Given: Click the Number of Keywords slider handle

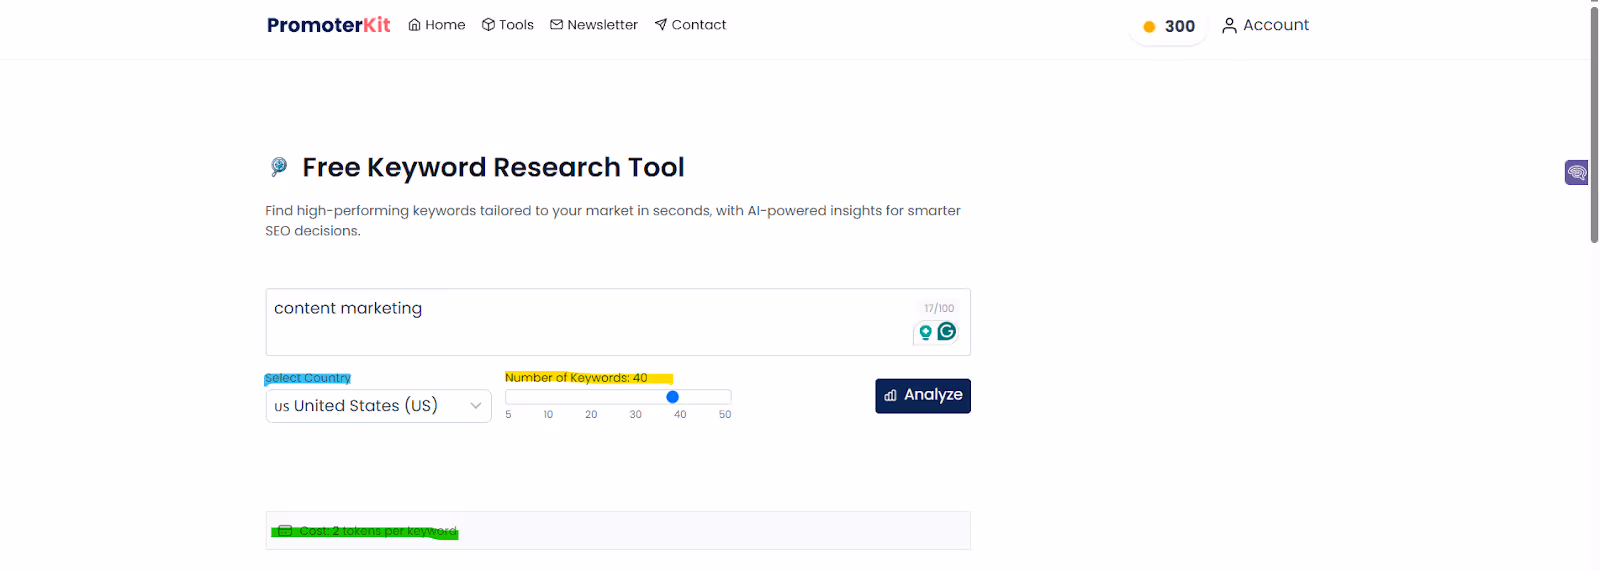Looking at the screenshot, I should point(673,397).
